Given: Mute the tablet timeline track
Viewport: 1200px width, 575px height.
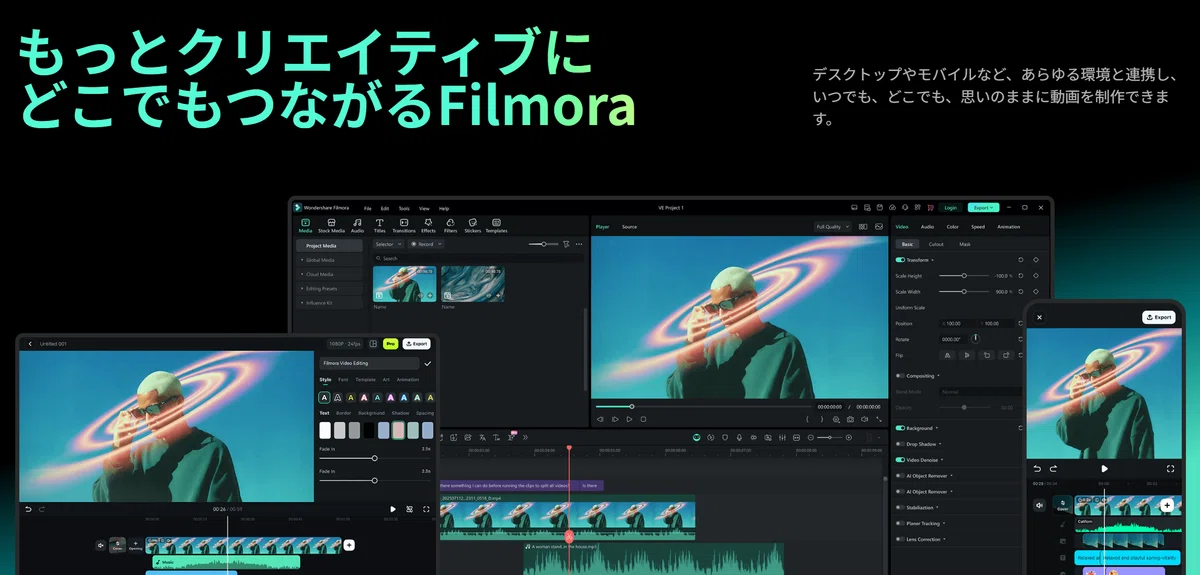Looking at the screenshot, I should tap(100, 545).
